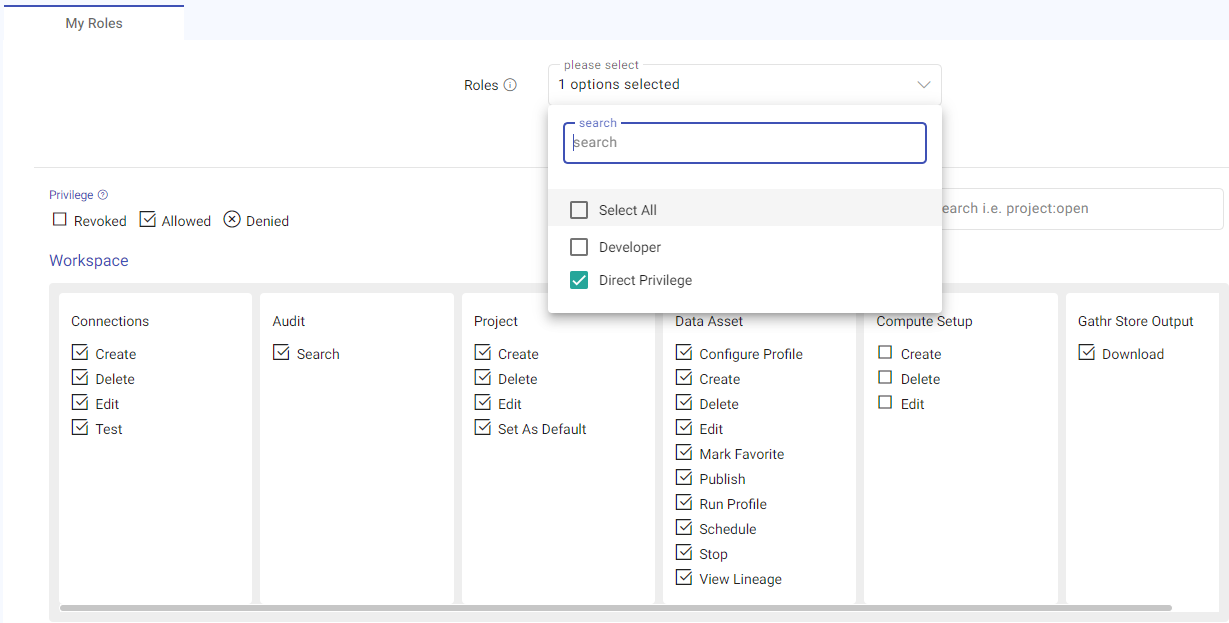The height and width of the screenshot is (623, 1229).
Task: Tick the Developer role checkbox
Action: [x=579, y=247]
